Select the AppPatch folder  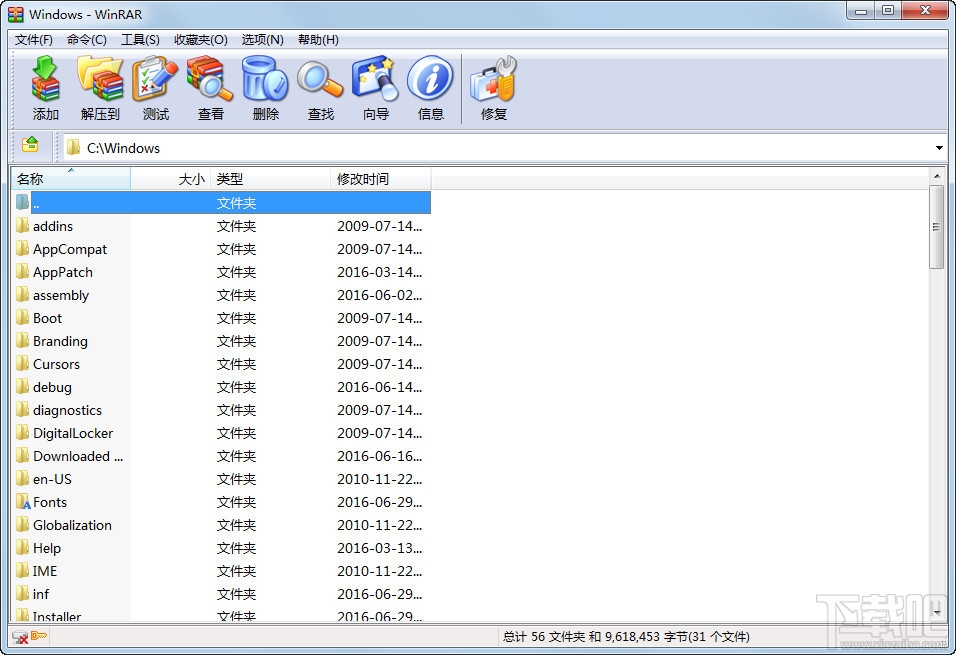click(x=63, y=272)
